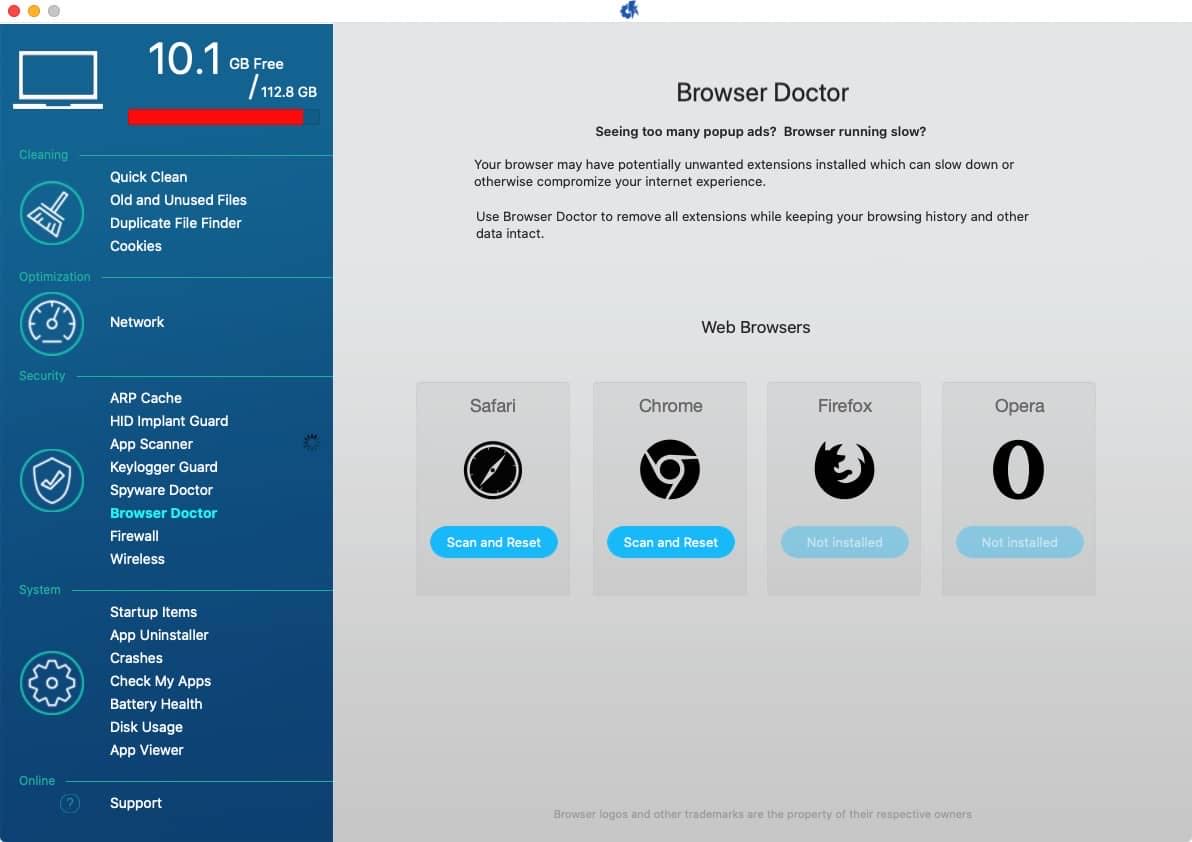Scan and Reset Safari
Viewport: 1192px width, 842px height.
[493, 542]
